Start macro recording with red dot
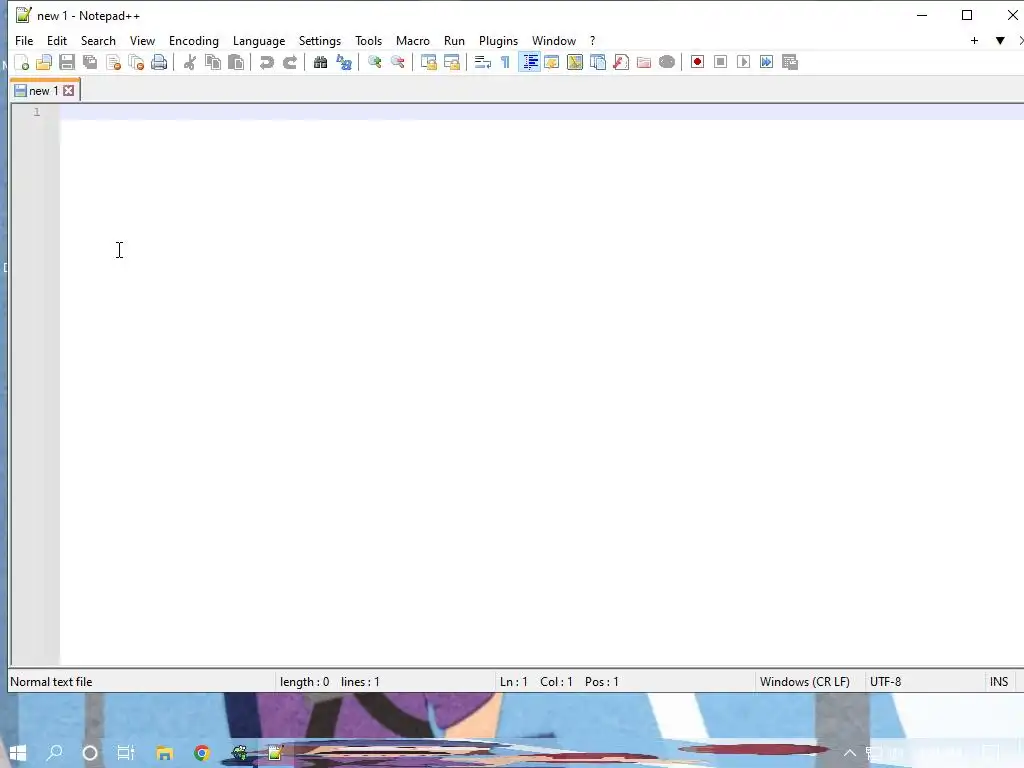The width and height of the screenshot is (1024, 768). [697, 63]
